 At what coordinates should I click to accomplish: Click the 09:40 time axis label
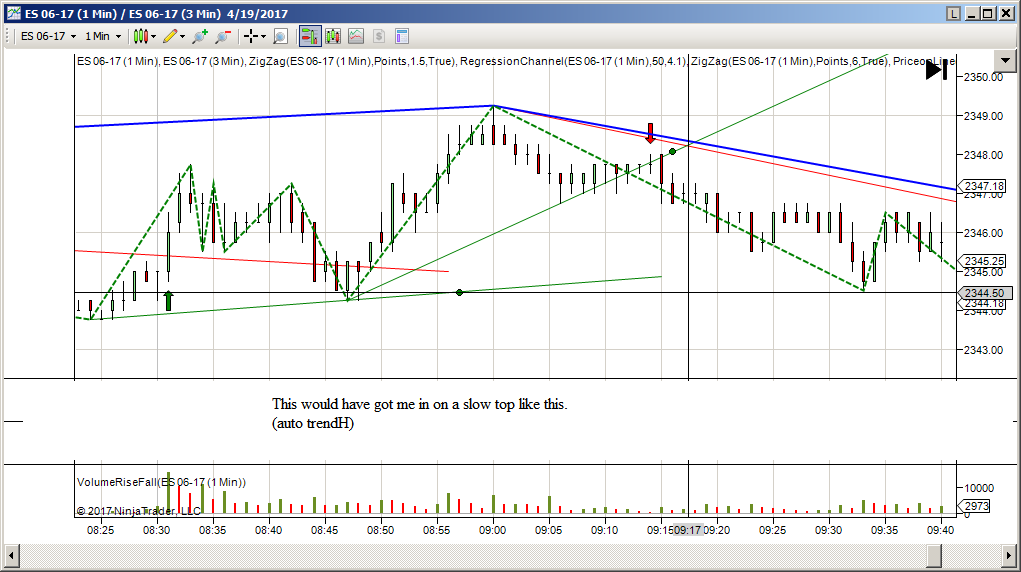(940, 530)
